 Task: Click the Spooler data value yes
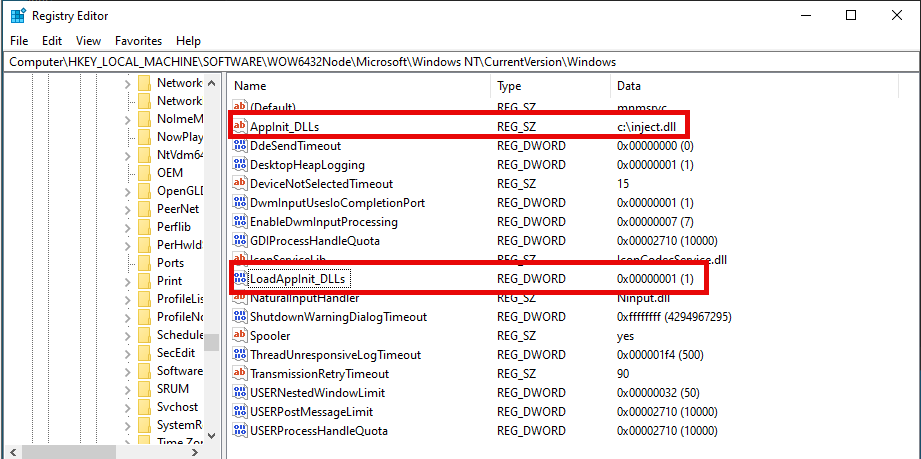click(625, 336)
